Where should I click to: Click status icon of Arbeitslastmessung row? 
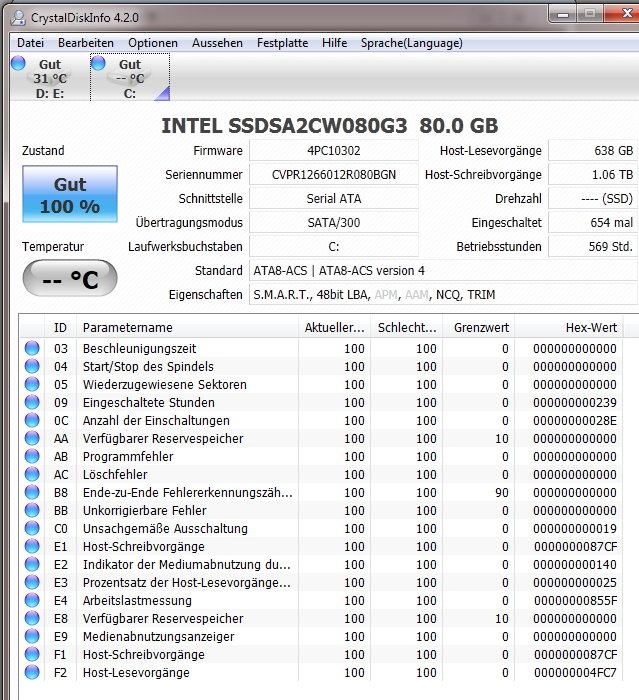point(32,600)
